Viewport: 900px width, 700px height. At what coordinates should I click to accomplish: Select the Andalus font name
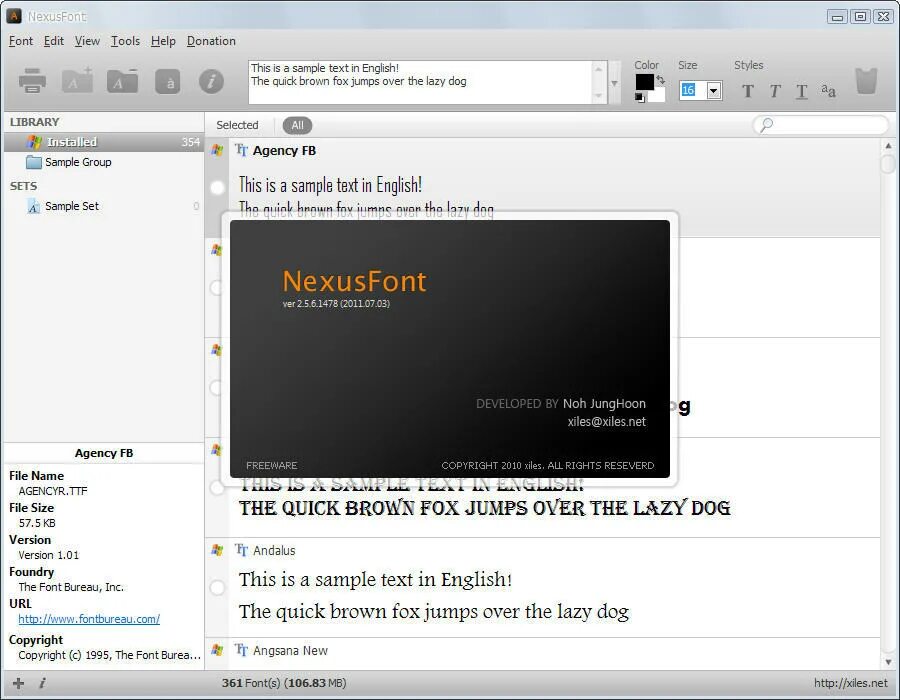click(x=274, y=550)
